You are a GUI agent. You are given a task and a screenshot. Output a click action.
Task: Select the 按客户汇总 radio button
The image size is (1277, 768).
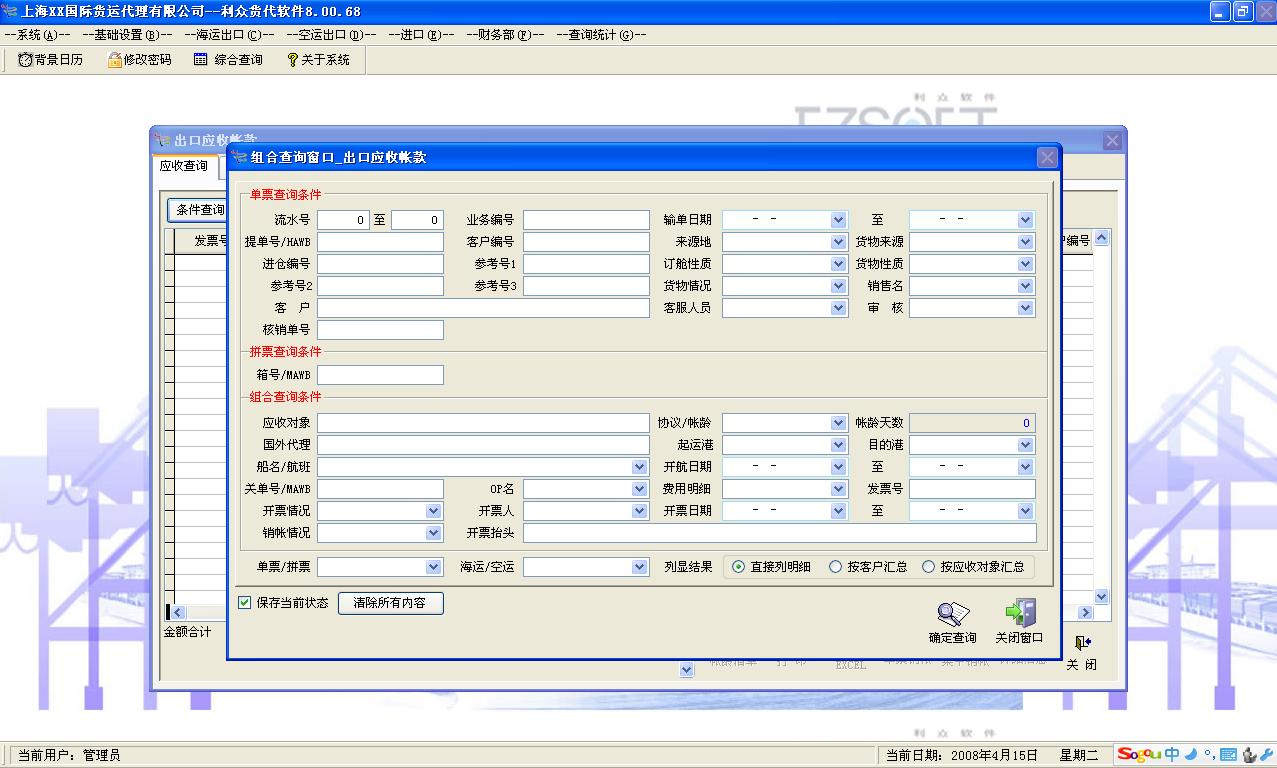(x=835, y=567)
